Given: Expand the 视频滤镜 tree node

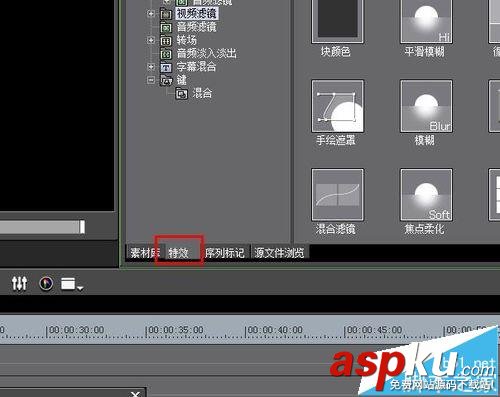Looking at the screenshot, I should (x=151, y=14).
